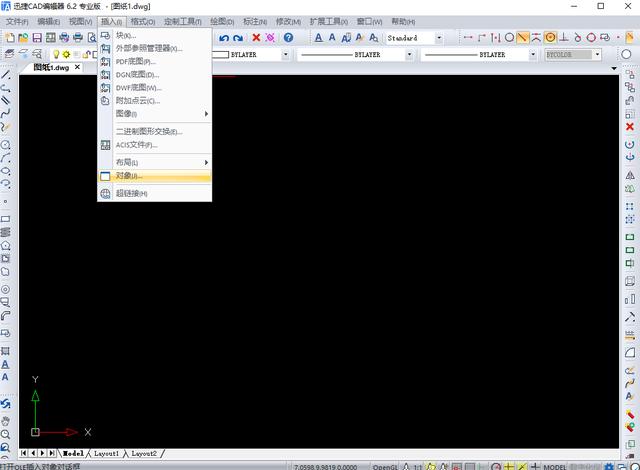Select the Rectangle tool in left toolbar
640x470 pixels.
pos(5,219)
